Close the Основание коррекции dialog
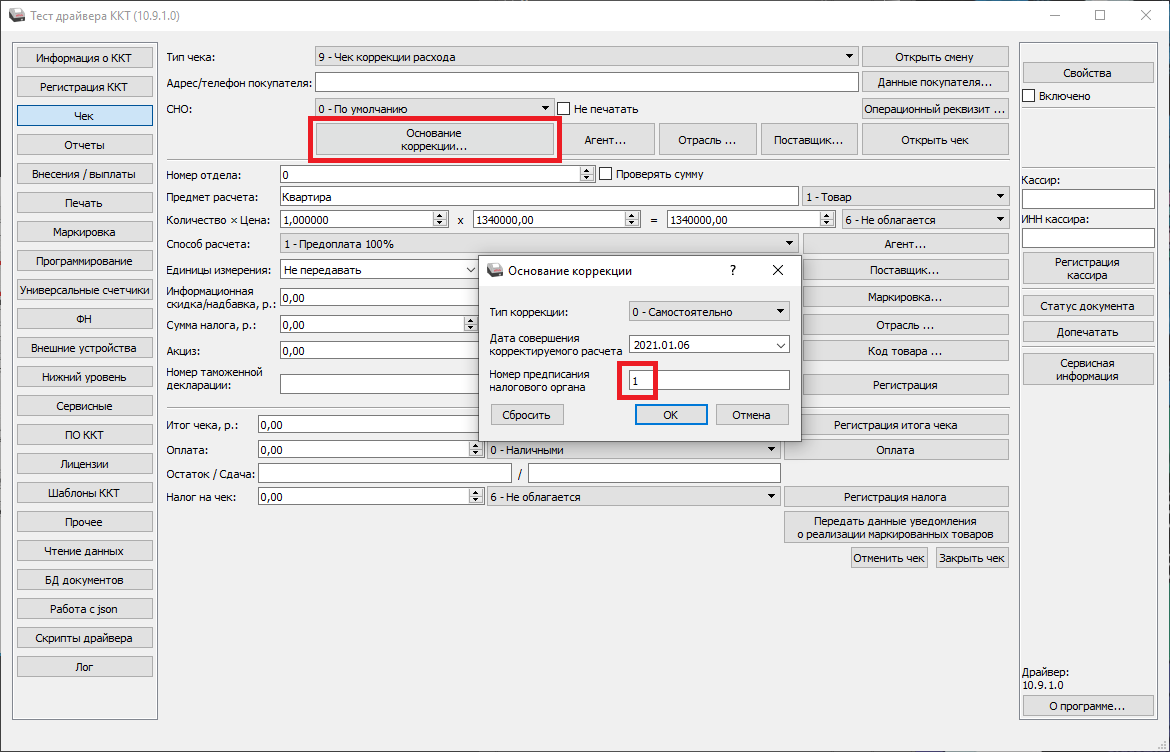The height and width of the screenshot is (752, 1170). pyautogui.click(x=777, y=271)
